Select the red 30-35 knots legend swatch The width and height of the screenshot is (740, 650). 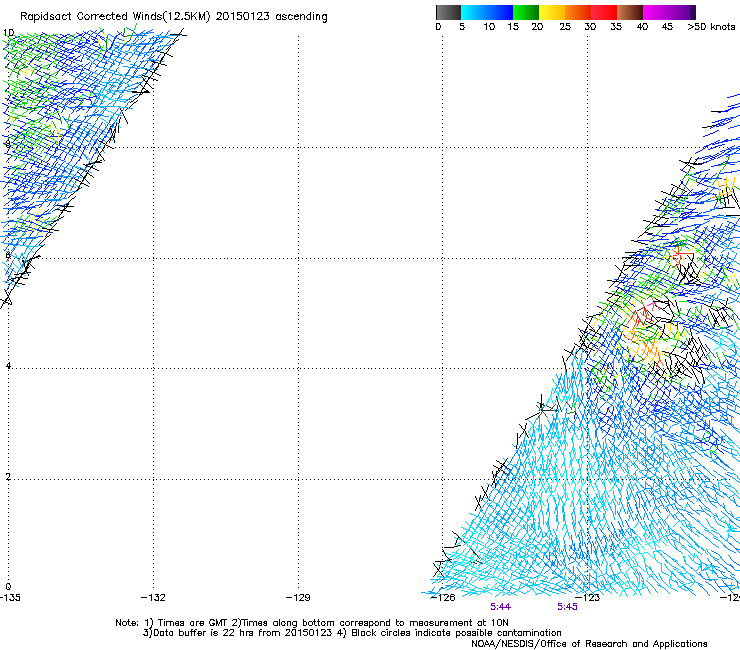click(x=604, y=12)
